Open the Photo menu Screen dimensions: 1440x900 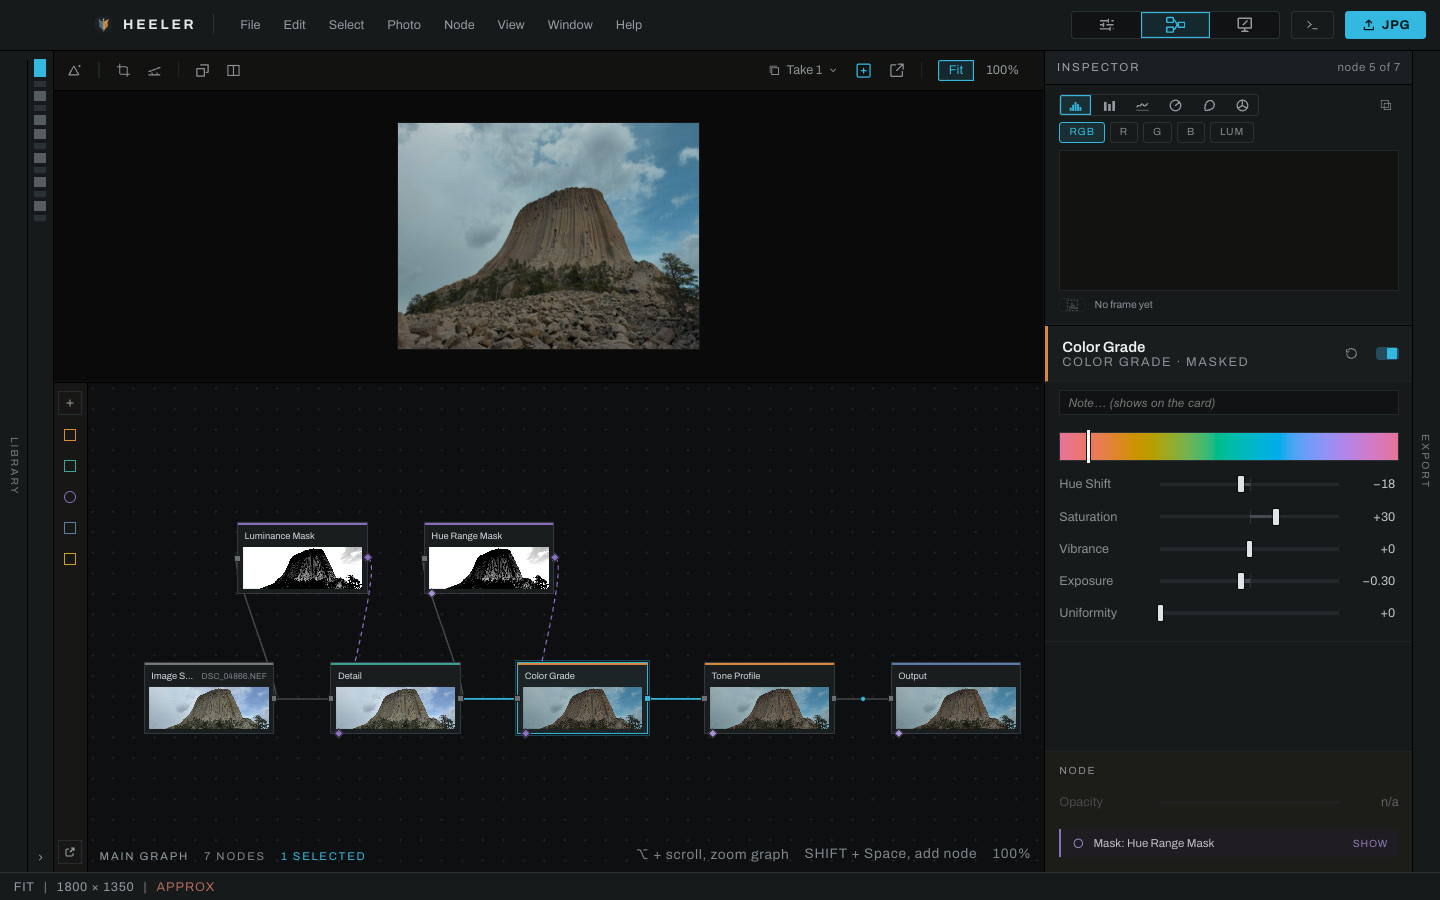click(x=404, y=25)
